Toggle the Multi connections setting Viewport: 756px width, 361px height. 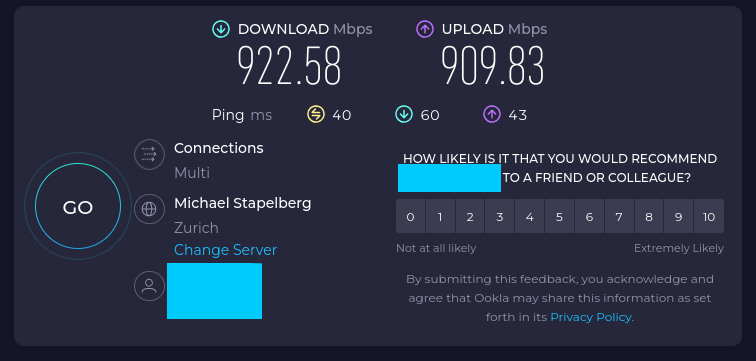click(192, 173)
